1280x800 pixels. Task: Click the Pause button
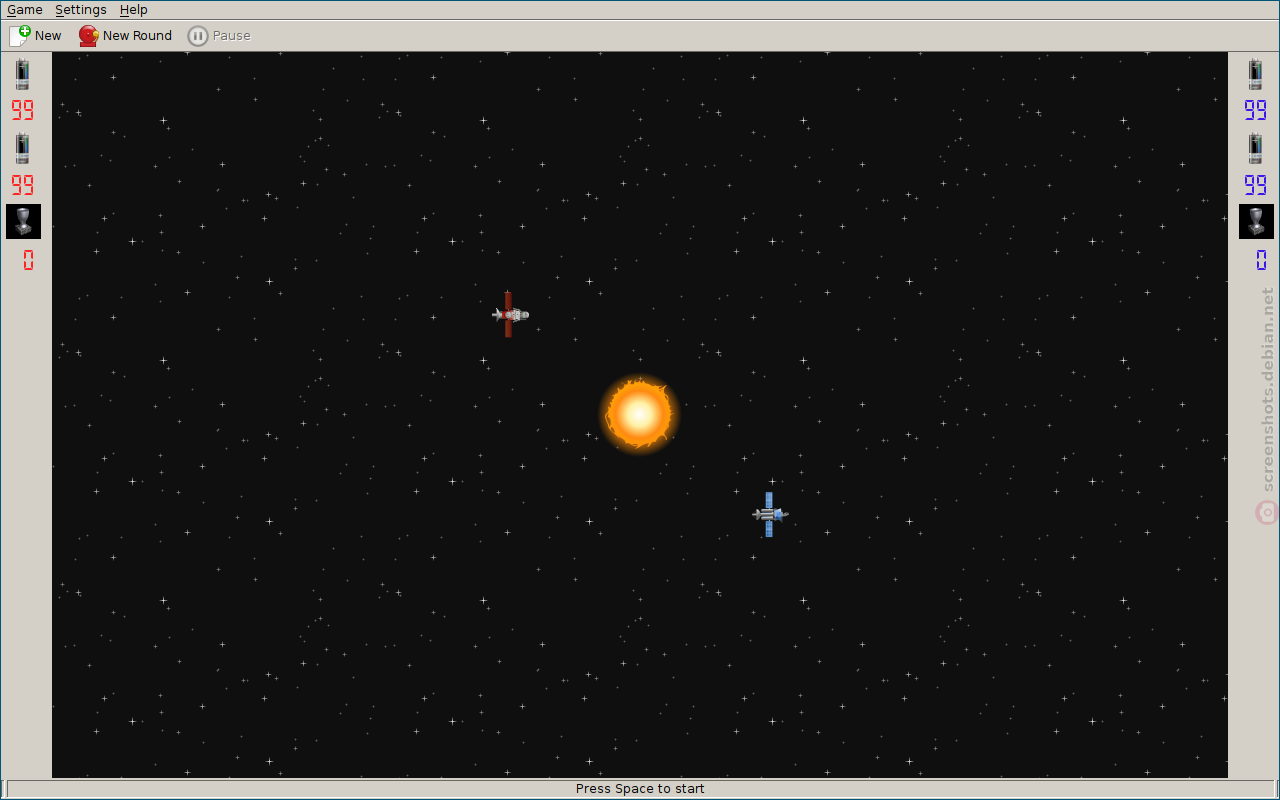[x=220, y=36]
